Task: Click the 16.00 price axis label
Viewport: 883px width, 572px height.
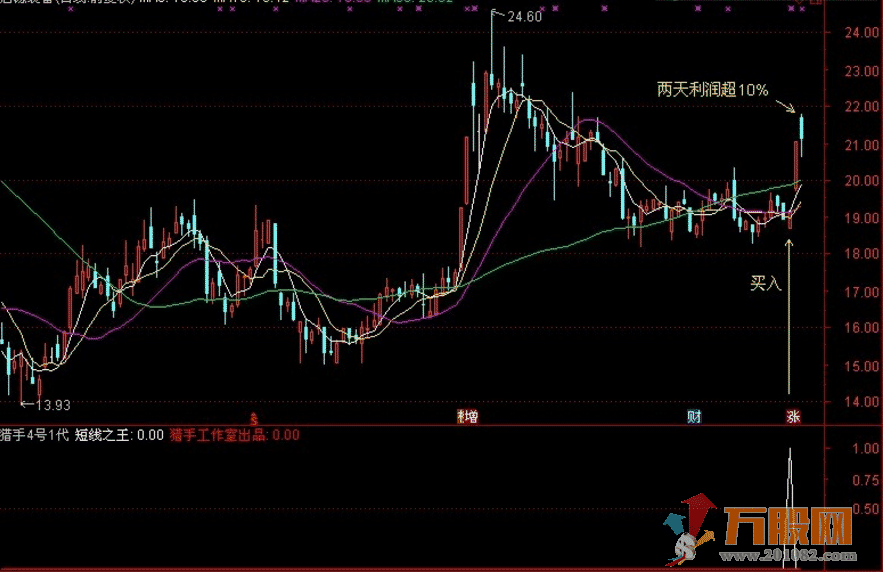Action: [861, 328]
